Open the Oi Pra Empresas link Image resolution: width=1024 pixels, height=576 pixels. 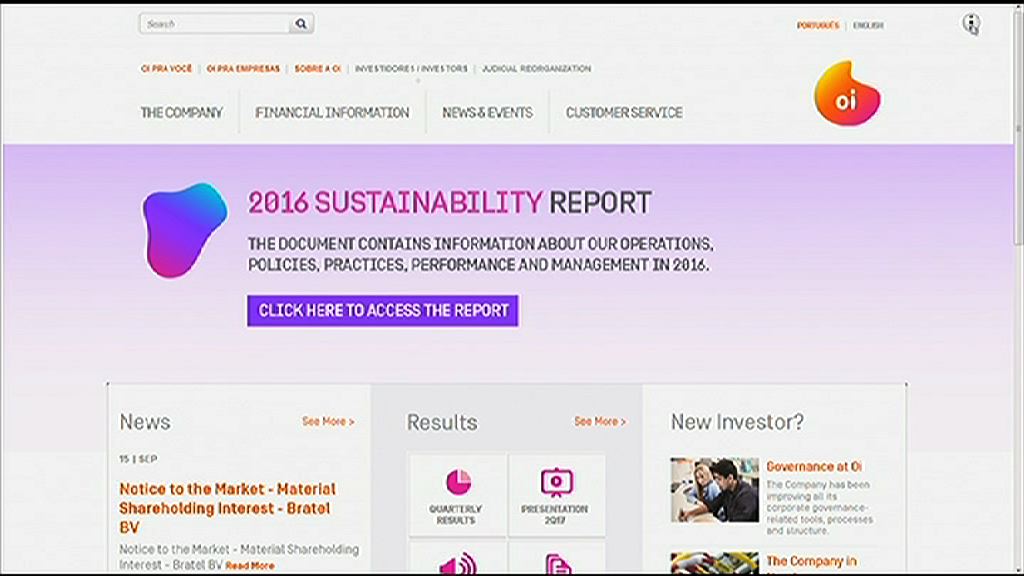pos(243,69)
